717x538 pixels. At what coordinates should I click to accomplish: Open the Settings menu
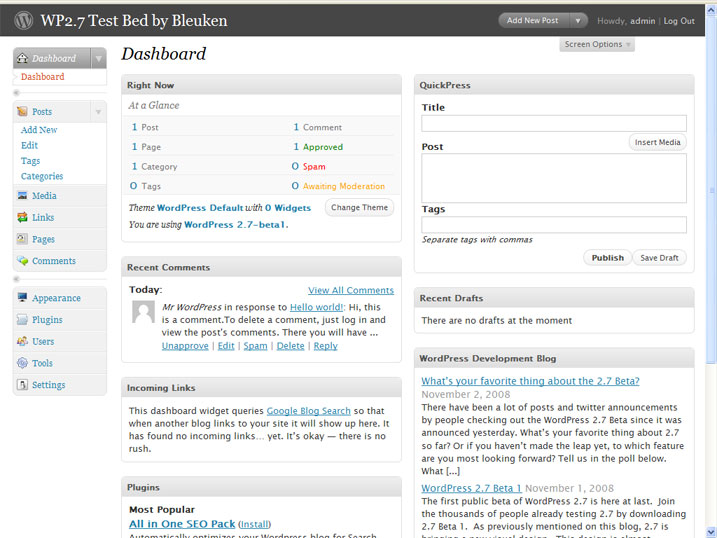click(48, 385)
